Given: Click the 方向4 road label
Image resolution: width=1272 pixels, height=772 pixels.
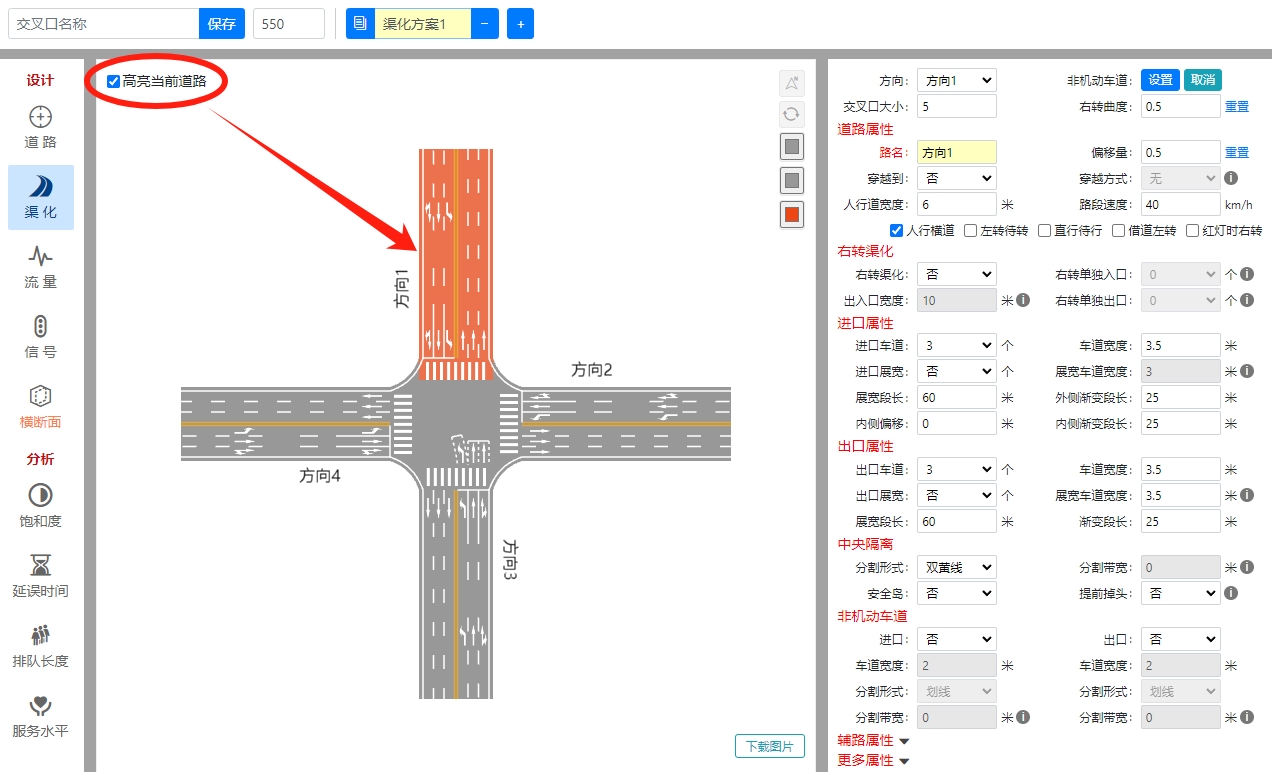Looking at the screenshot, I should (x=320, y=476).
